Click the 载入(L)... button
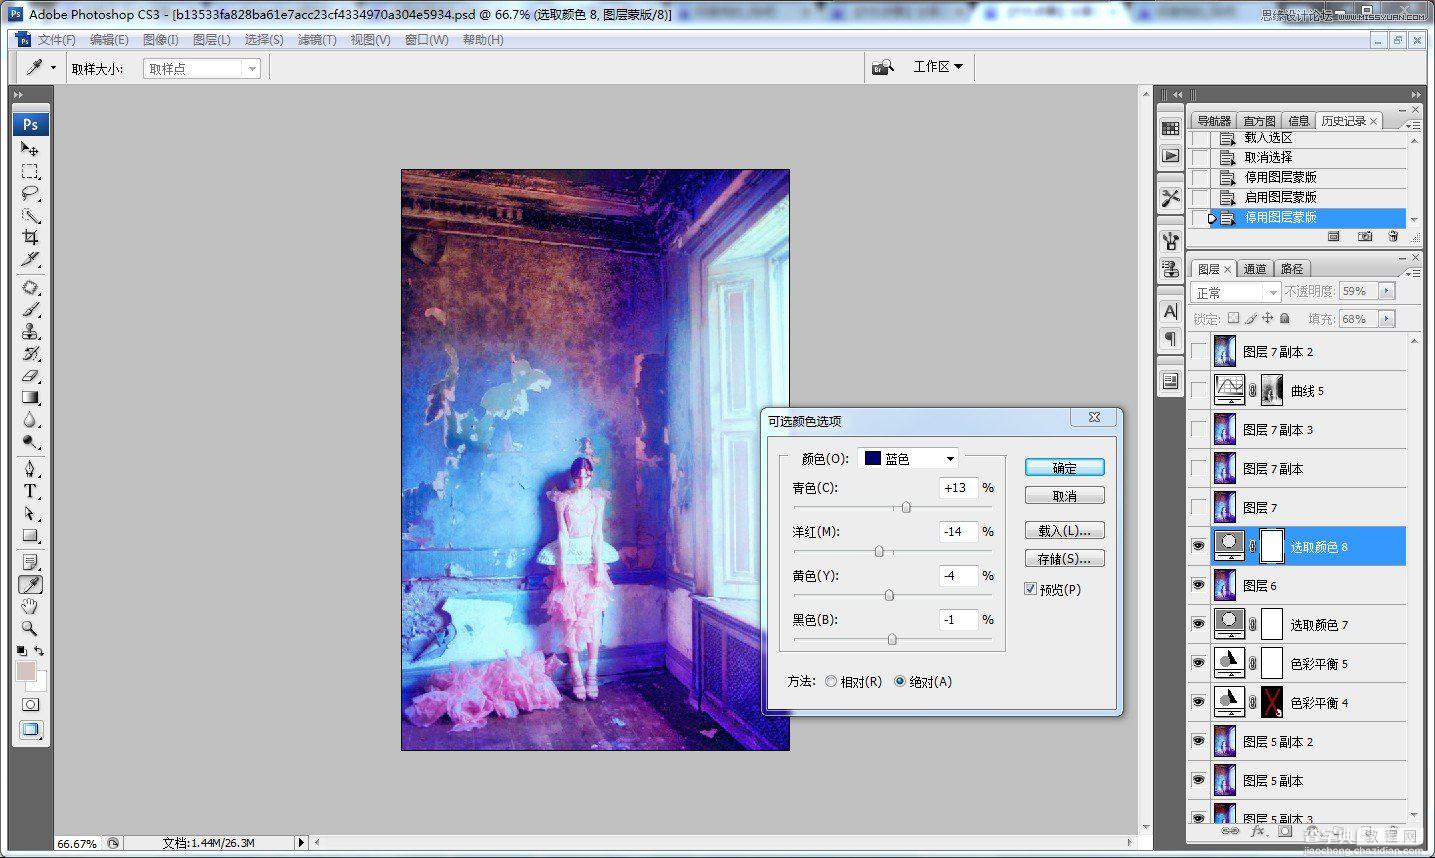 click(x=1065, y=531)
